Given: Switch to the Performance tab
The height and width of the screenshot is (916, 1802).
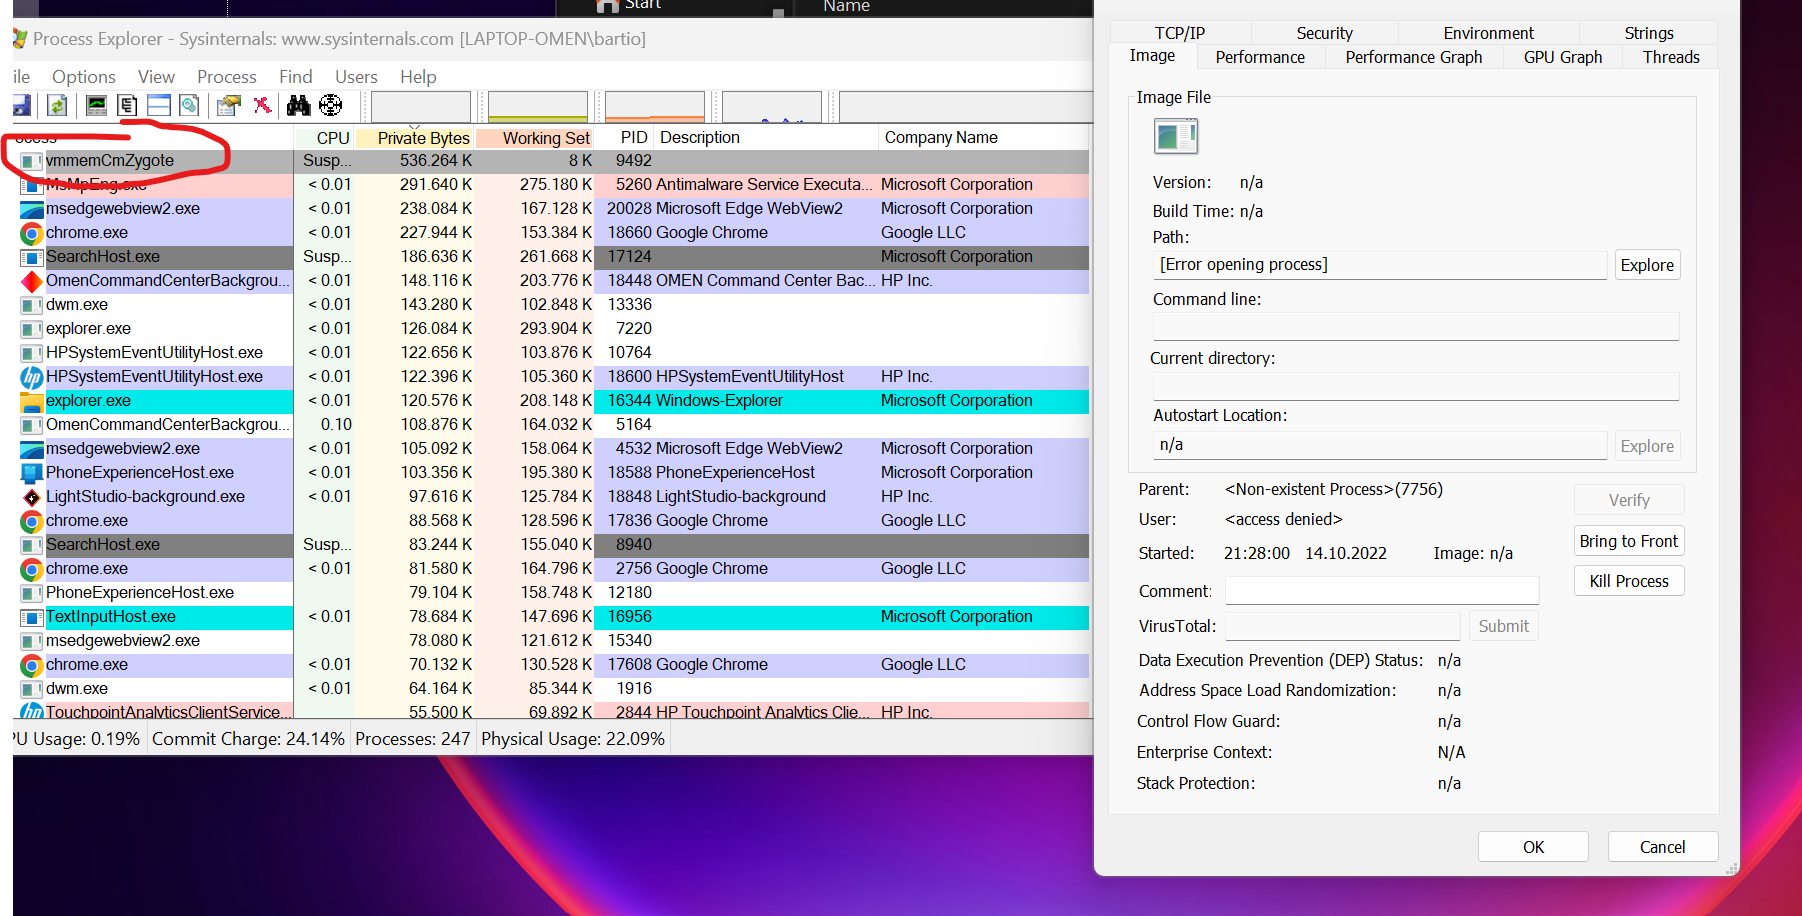Looking at the screenshot, I should pos(1260,57).
